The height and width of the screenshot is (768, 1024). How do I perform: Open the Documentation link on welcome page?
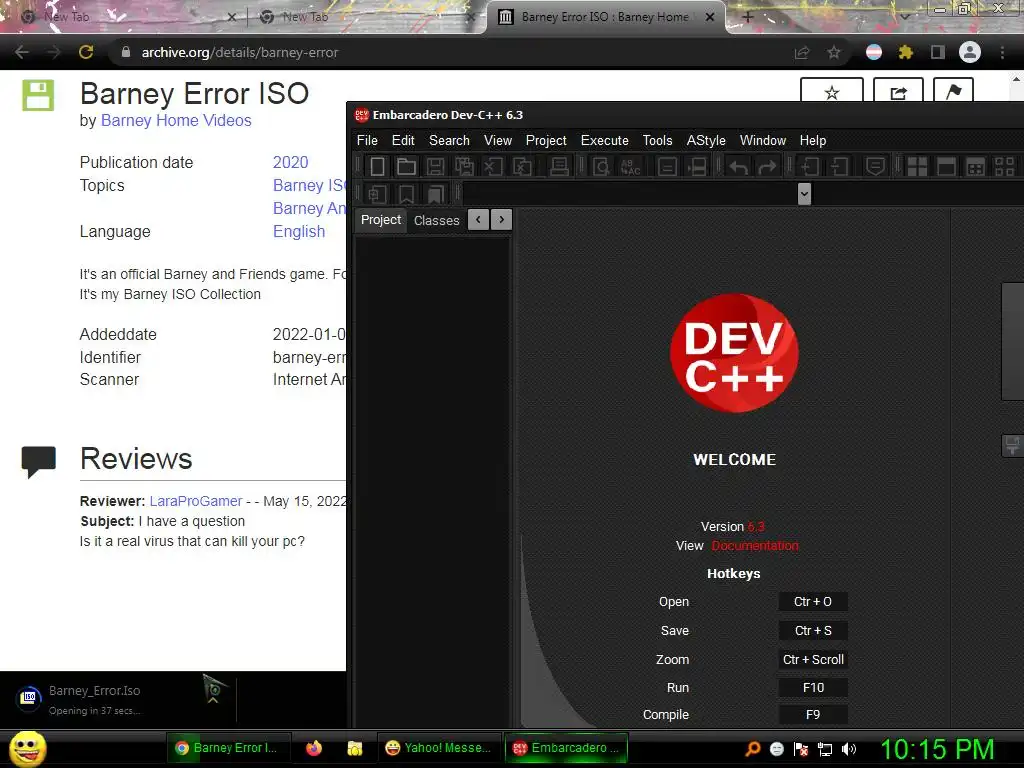[x=755, y=546]
